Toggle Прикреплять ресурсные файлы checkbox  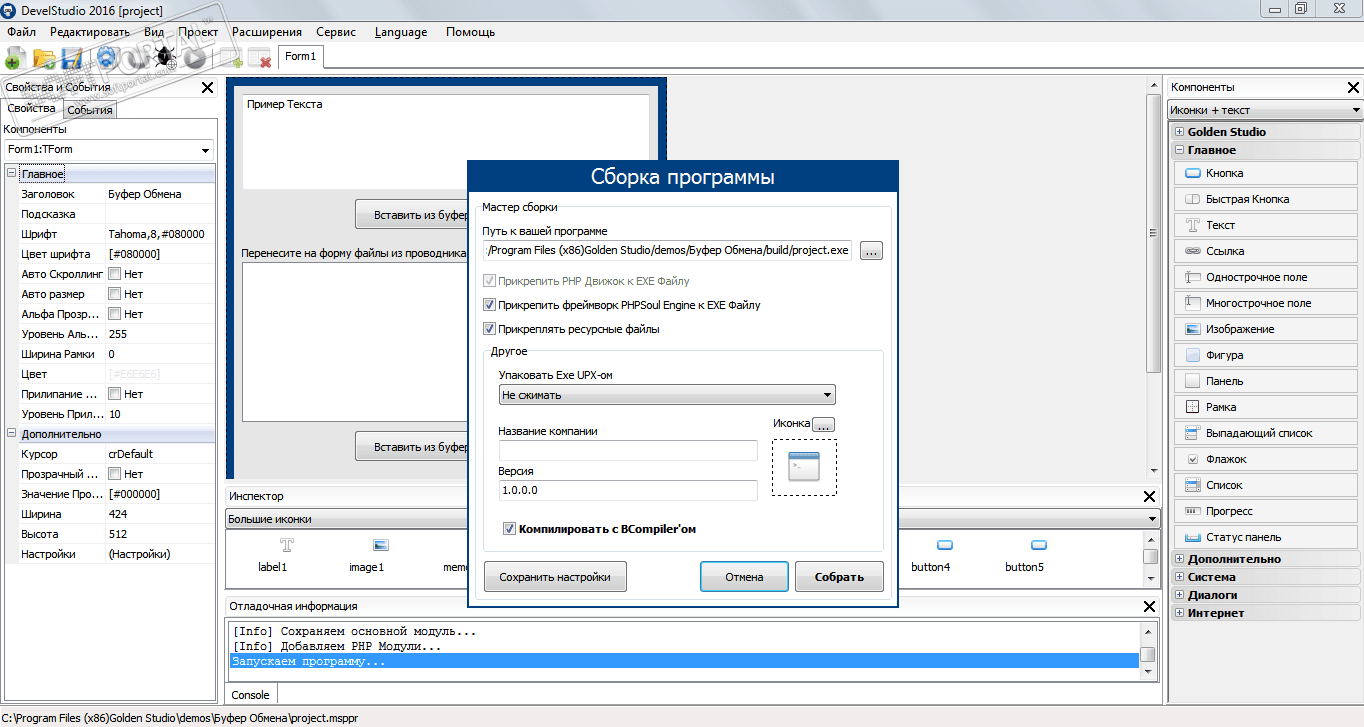[489, 329]
